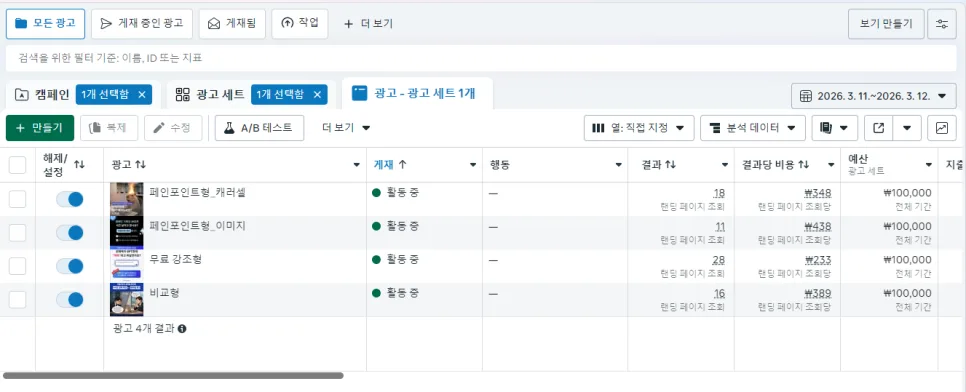966x392 pixels.
Task: Click the result value 18
Action: coord(719,193)
